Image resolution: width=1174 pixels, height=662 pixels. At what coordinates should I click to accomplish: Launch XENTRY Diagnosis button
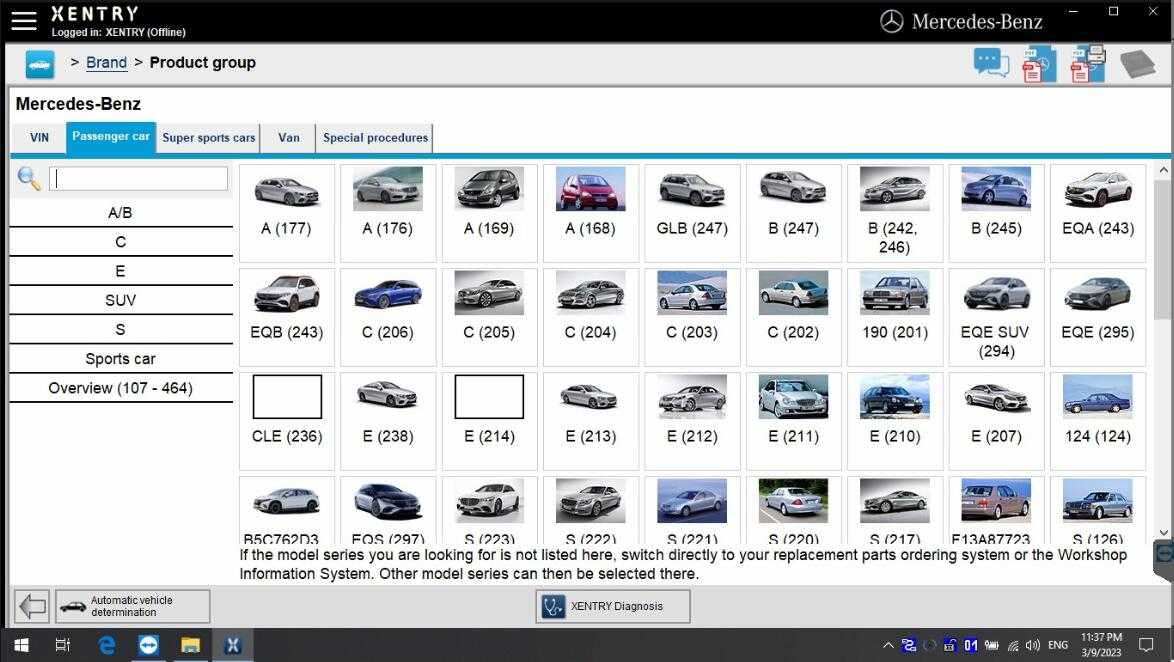point(613,606)
